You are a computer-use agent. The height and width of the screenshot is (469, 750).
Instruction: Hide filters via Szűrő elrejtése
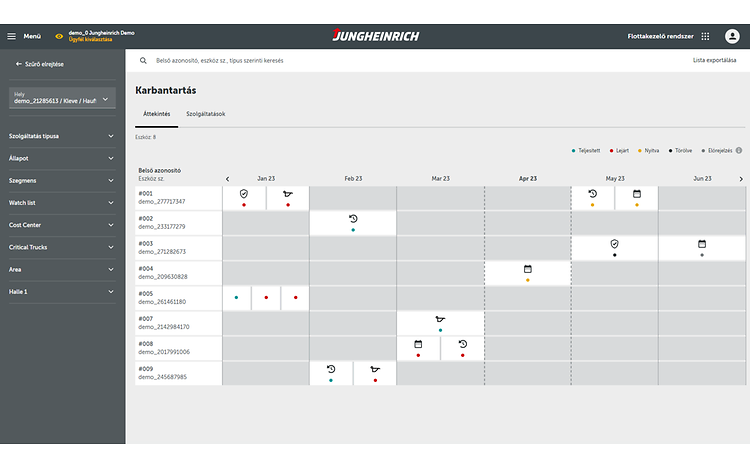pyautogui.click(x=40, y=64)
